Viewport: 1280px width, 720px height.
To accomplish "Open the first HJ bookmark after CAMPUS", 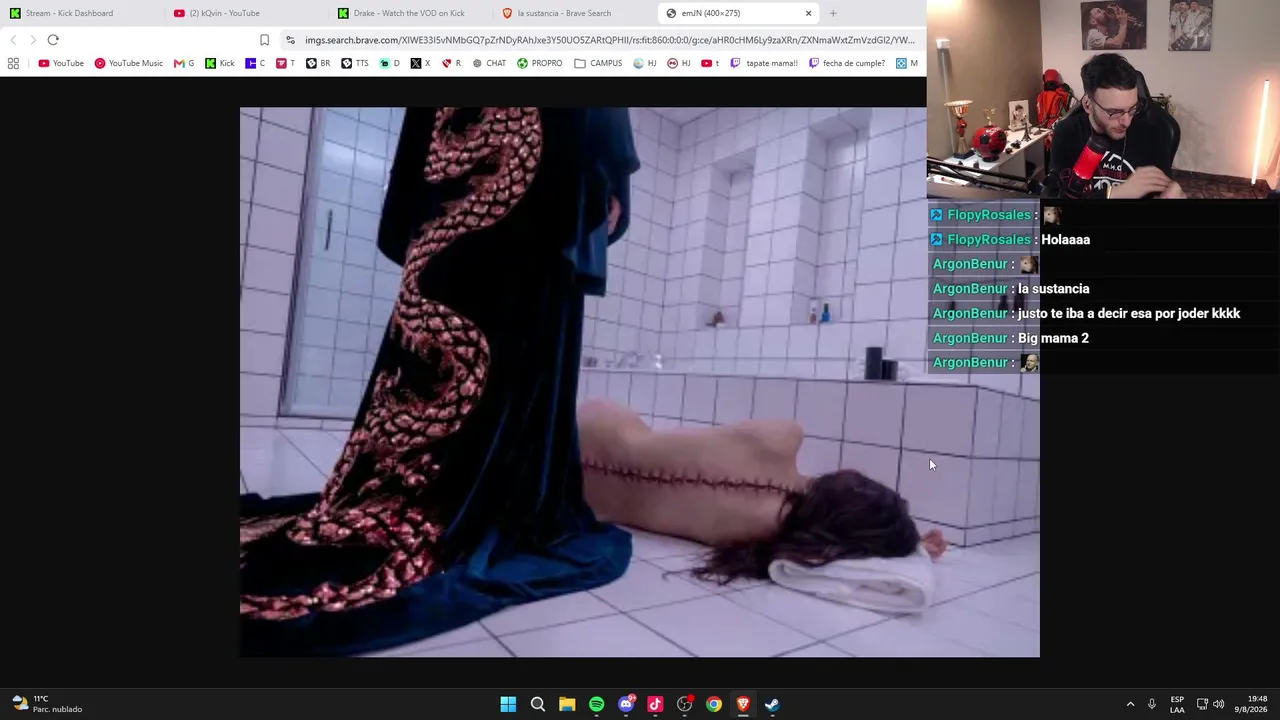I will pos(645,63).
